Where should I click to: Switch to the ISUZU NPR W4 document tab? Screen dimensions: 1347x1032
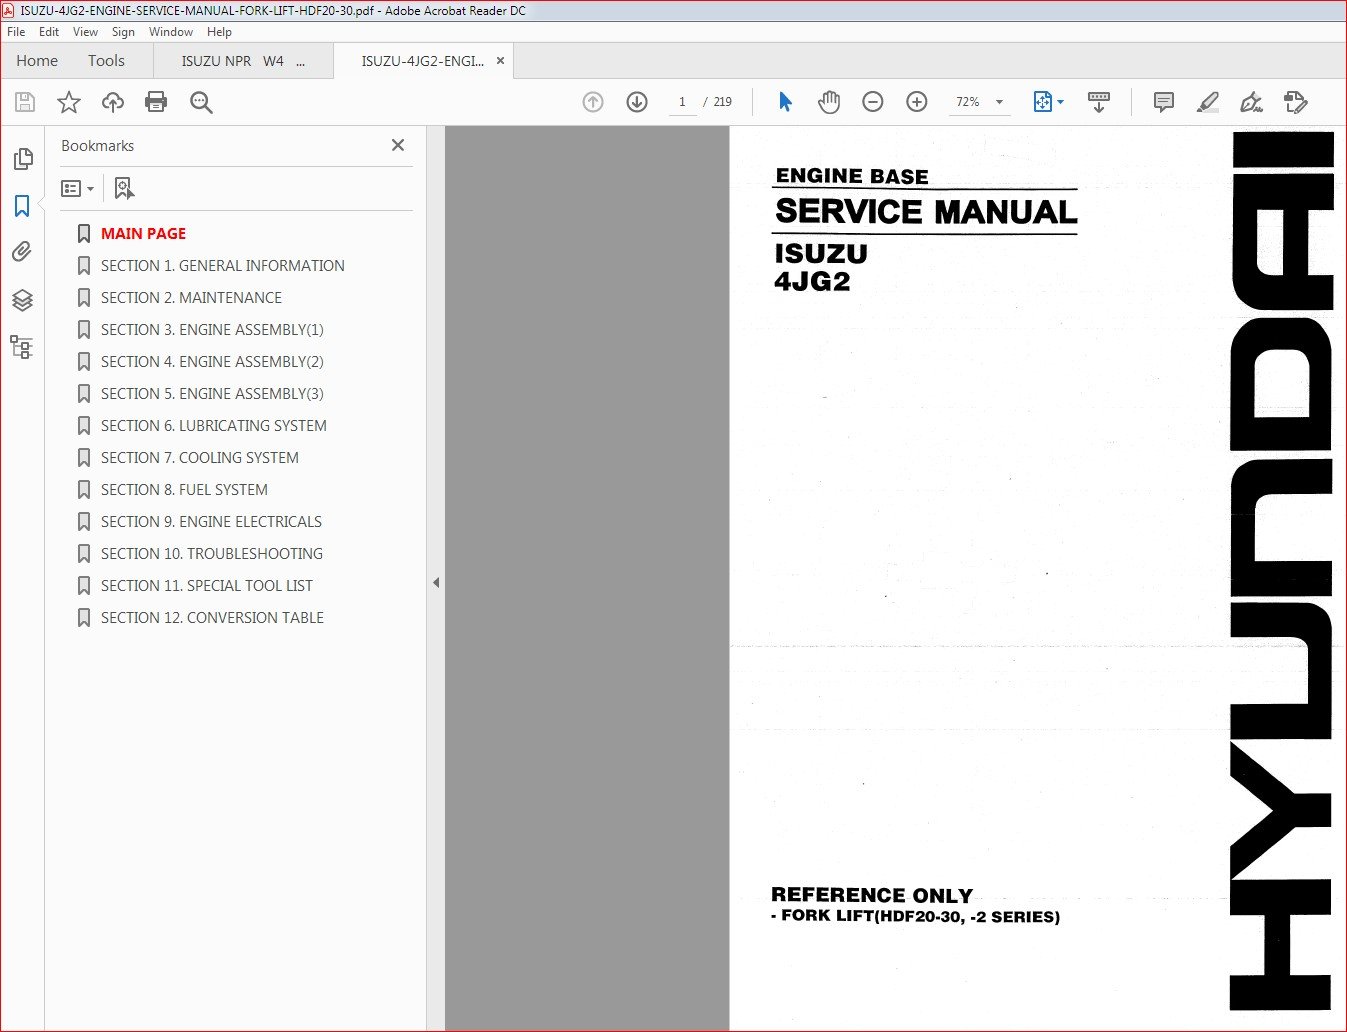[x=243, y=61]
